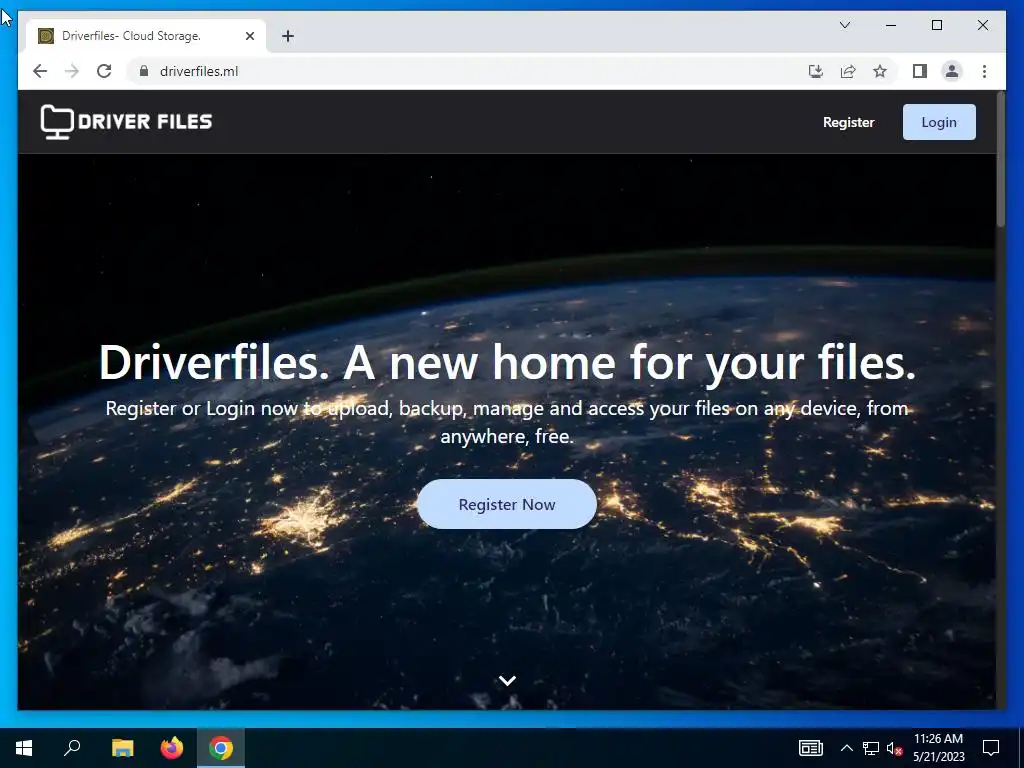Show hidden system tray icons

pyautogui.click(x=846, y=748)
